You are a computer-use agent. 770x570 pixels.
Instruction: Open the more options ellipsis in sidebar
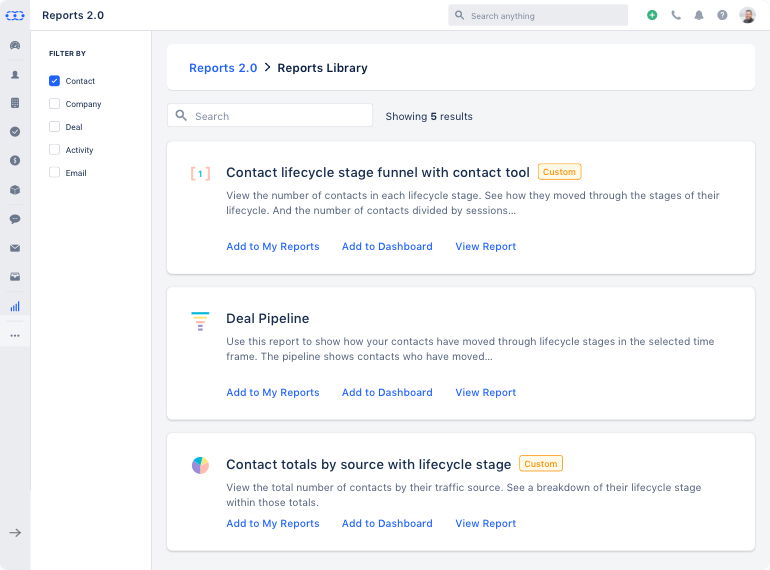point(15,336)
